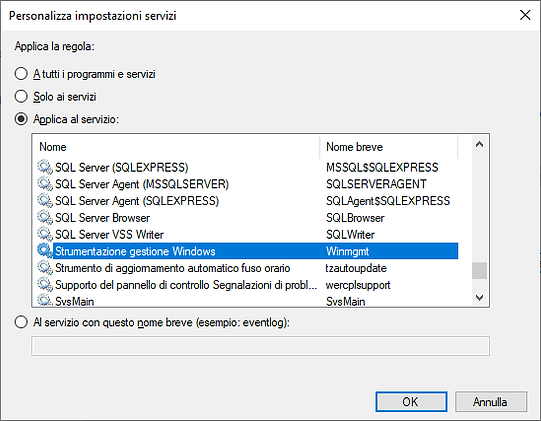Select the SysMain service name
Viewport: 541px width, 421px height.
75,301
